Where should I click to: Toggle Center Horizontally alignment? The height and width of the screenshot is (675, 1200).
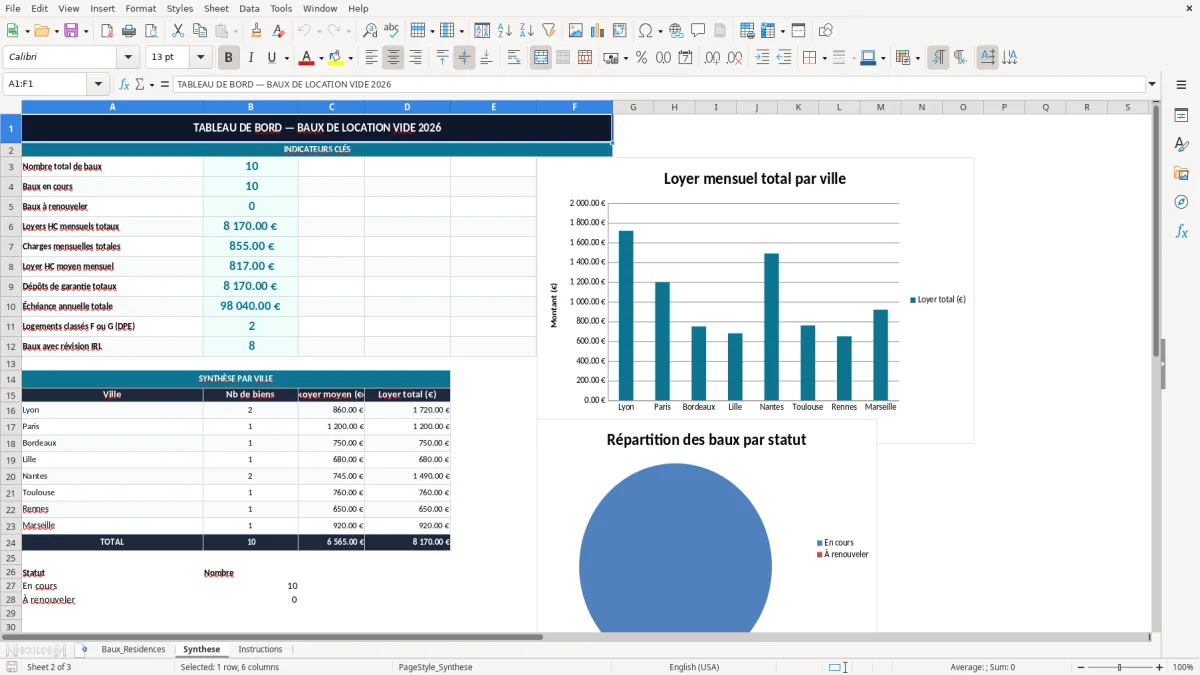tap(393, 58)
